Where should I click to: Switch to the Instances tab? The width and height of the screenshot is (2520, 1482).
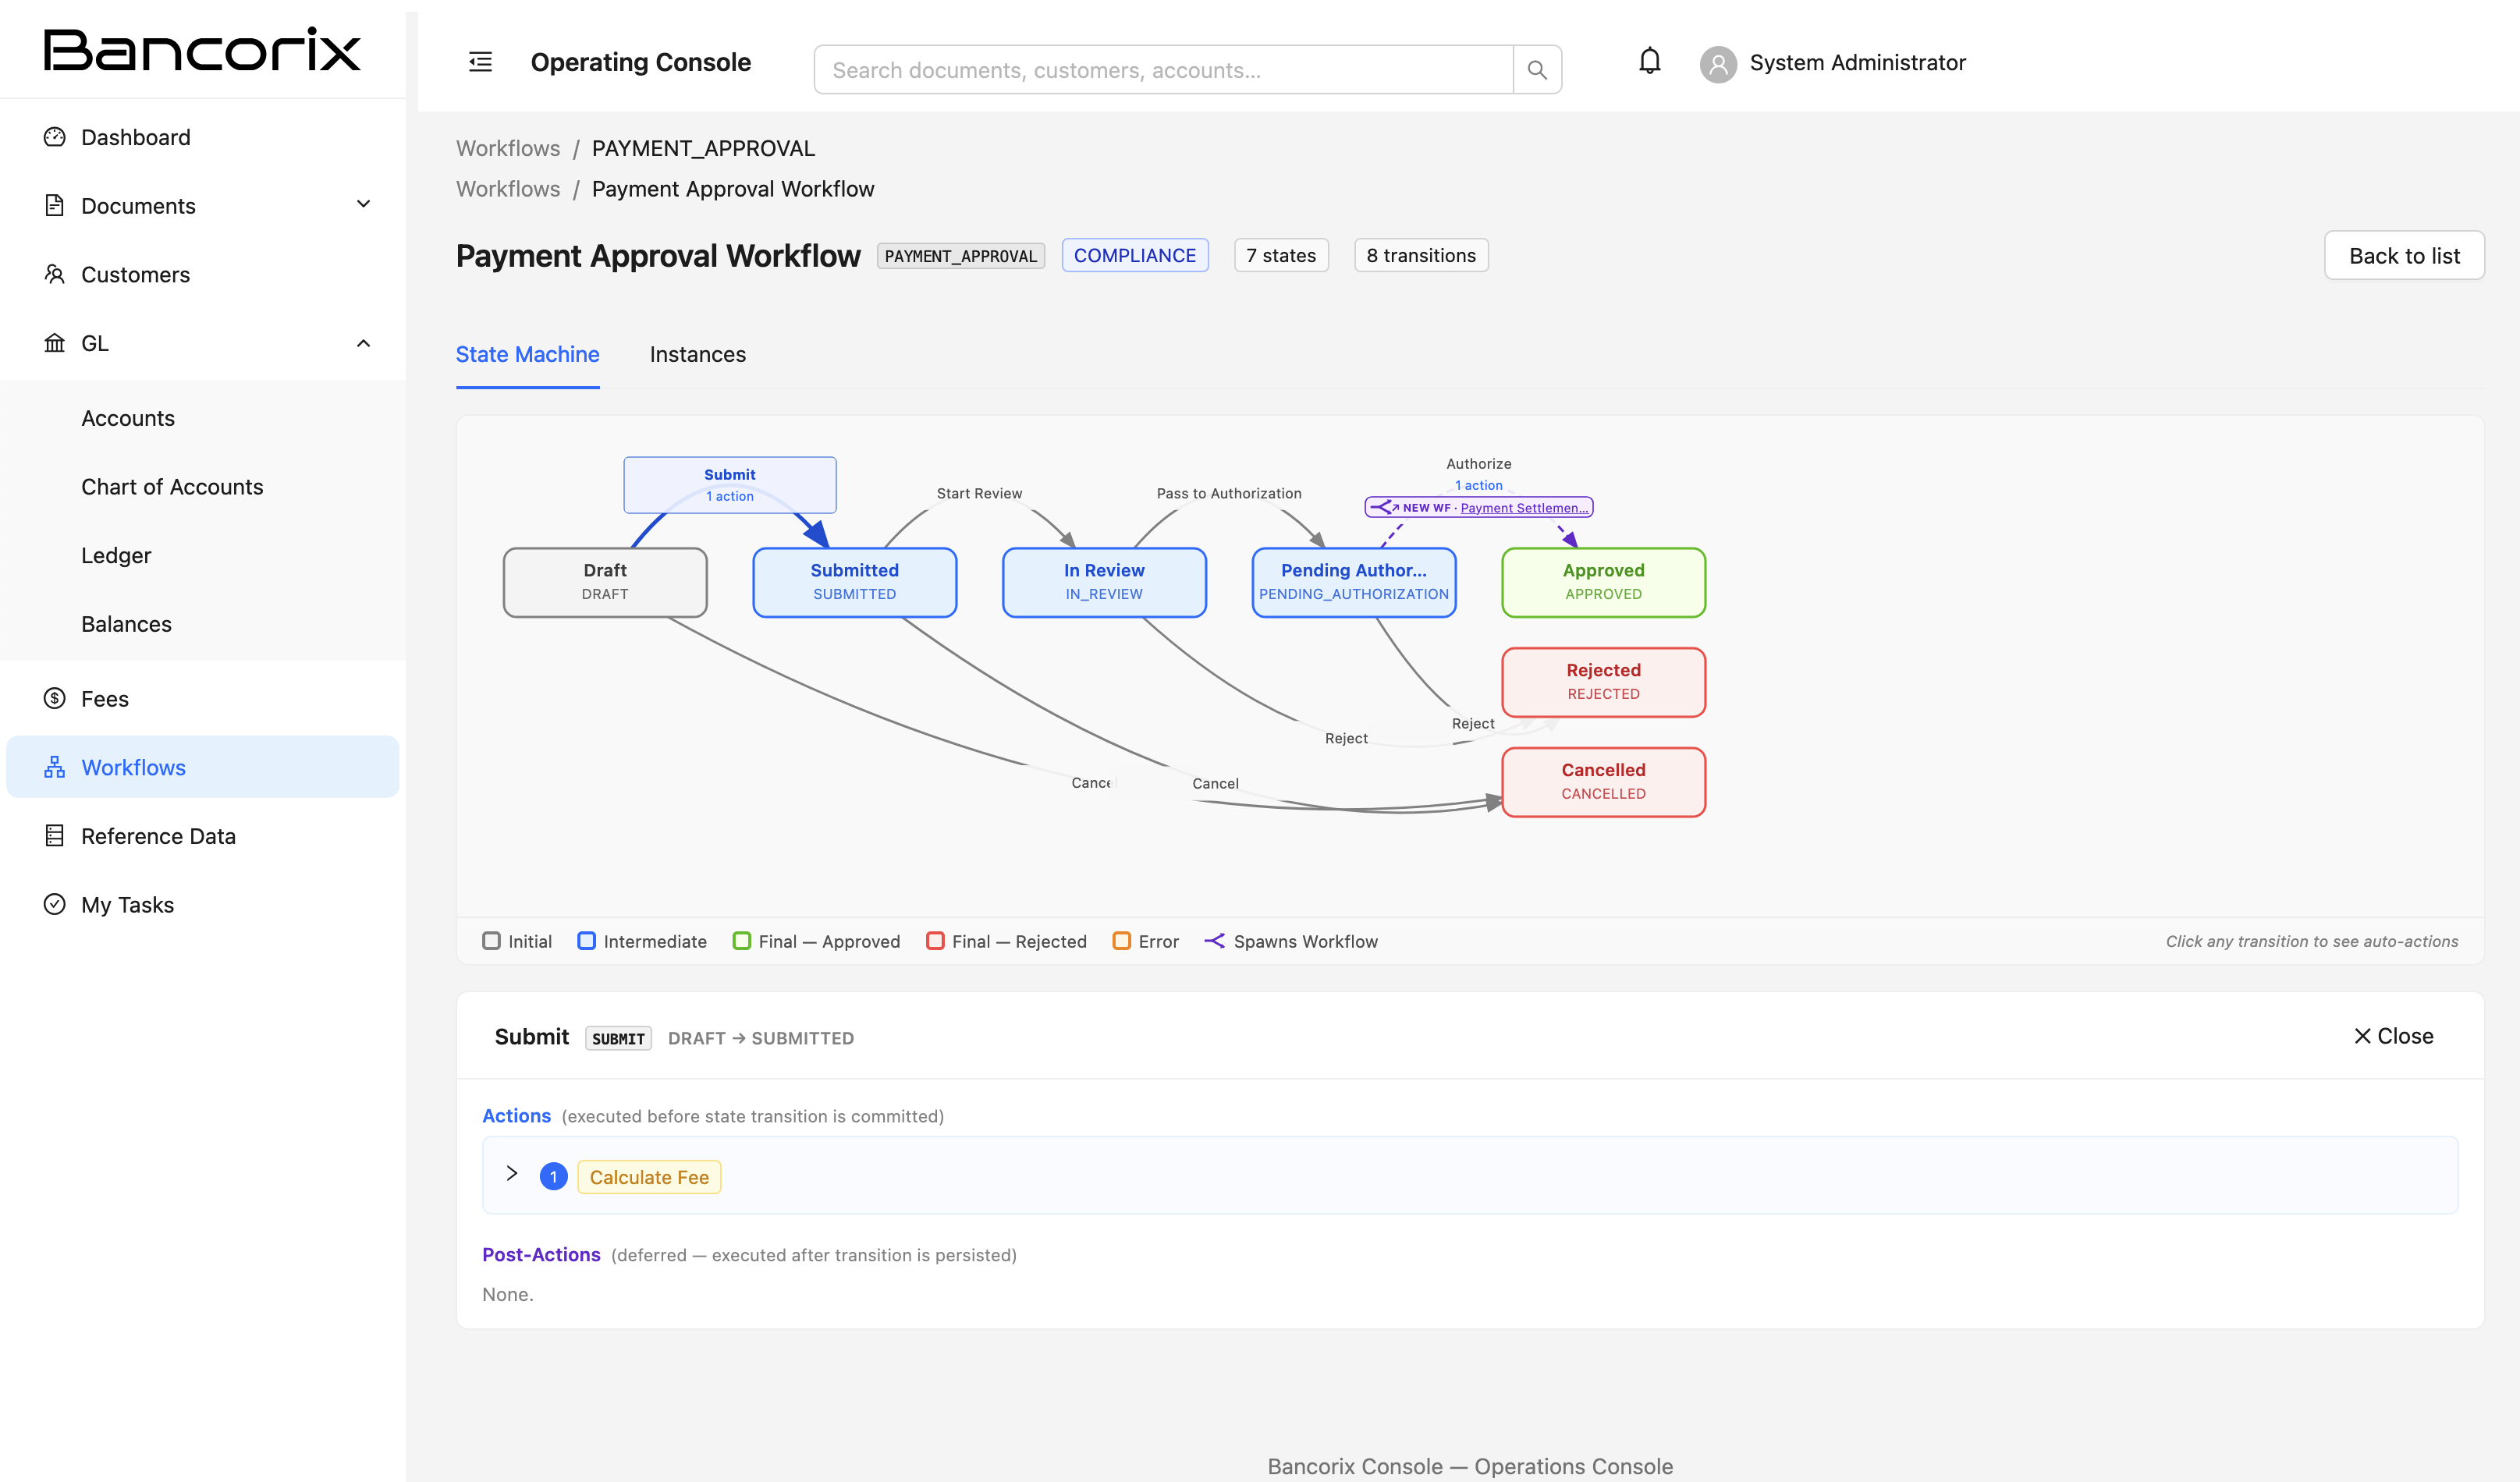point(697,354)
